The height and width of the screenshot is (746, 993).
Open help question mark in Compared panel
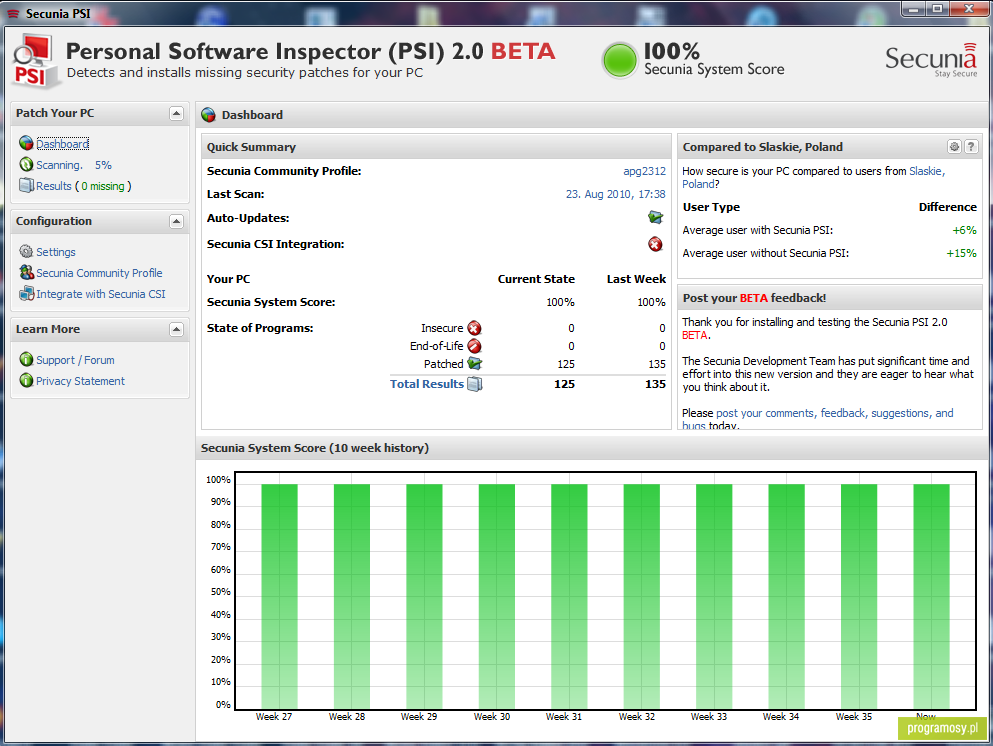(x=971, y=147)
